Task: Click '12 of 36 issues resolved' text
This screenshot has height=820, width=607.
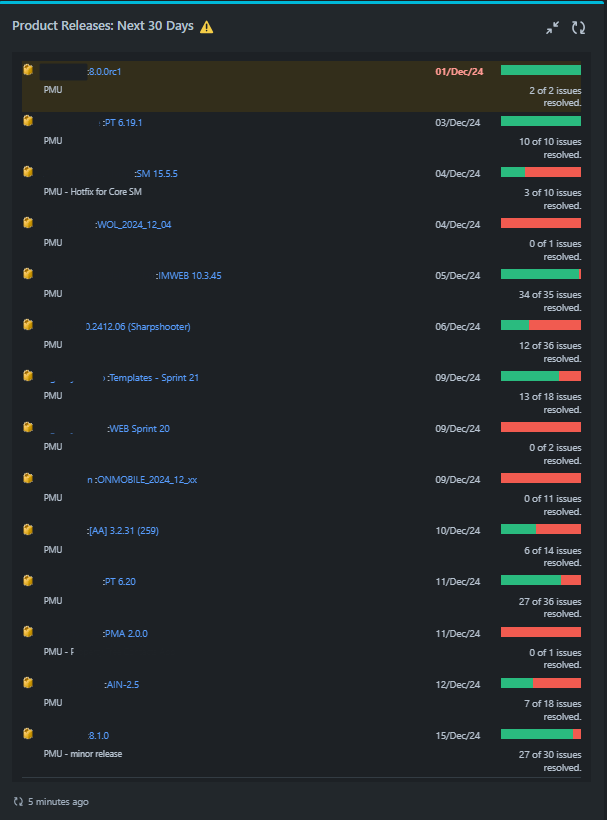Action: coord(550,352)
